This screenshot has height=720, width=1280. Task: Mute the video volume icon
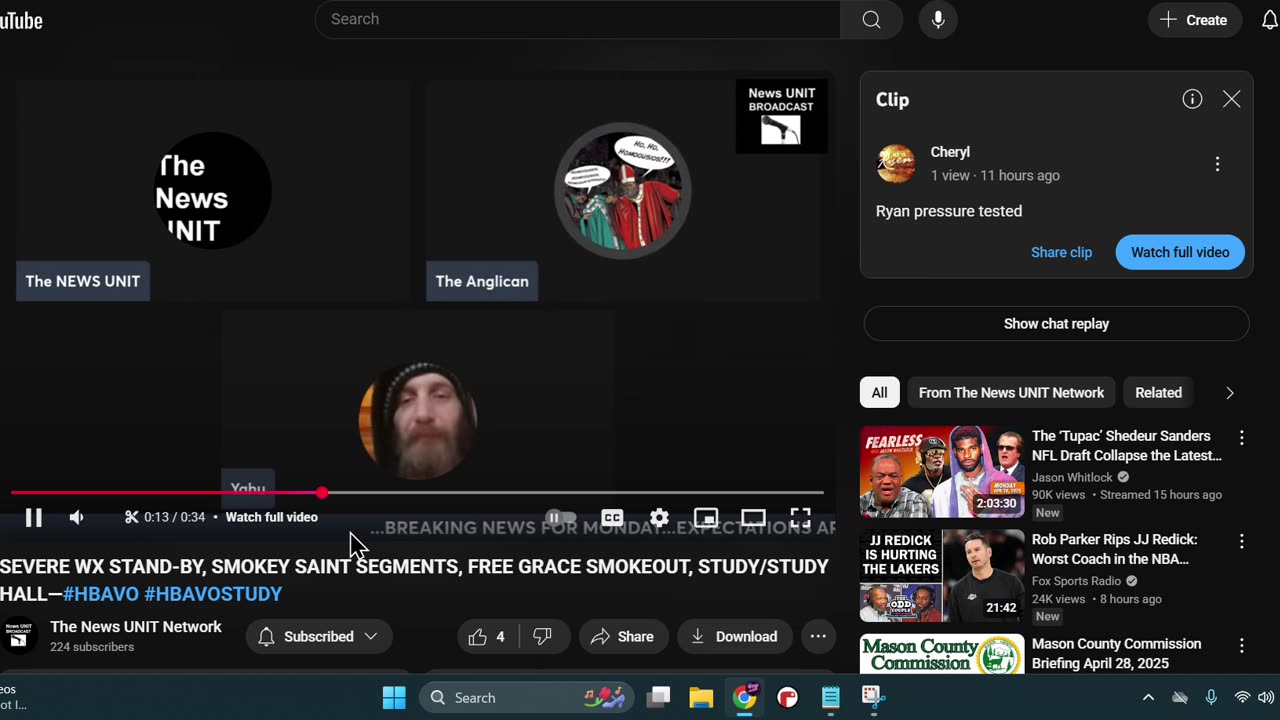click(x=77, y=517)
